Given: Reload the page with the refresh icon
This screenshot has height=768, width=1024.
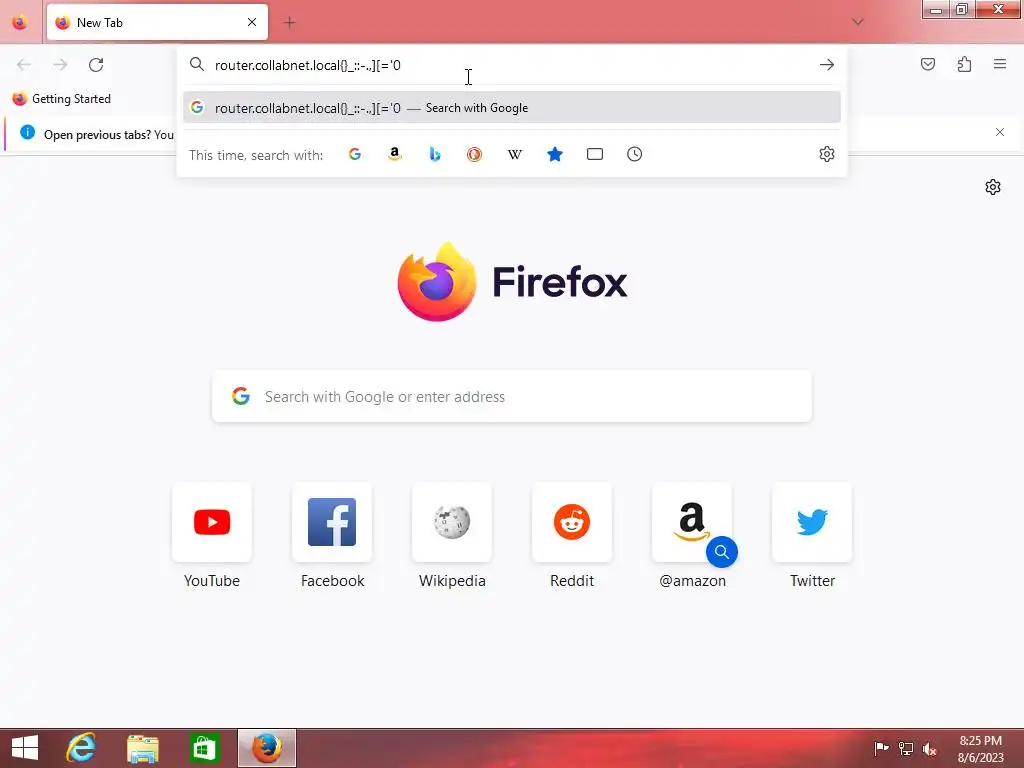Looking at the screenshot, I should [96, 65].
